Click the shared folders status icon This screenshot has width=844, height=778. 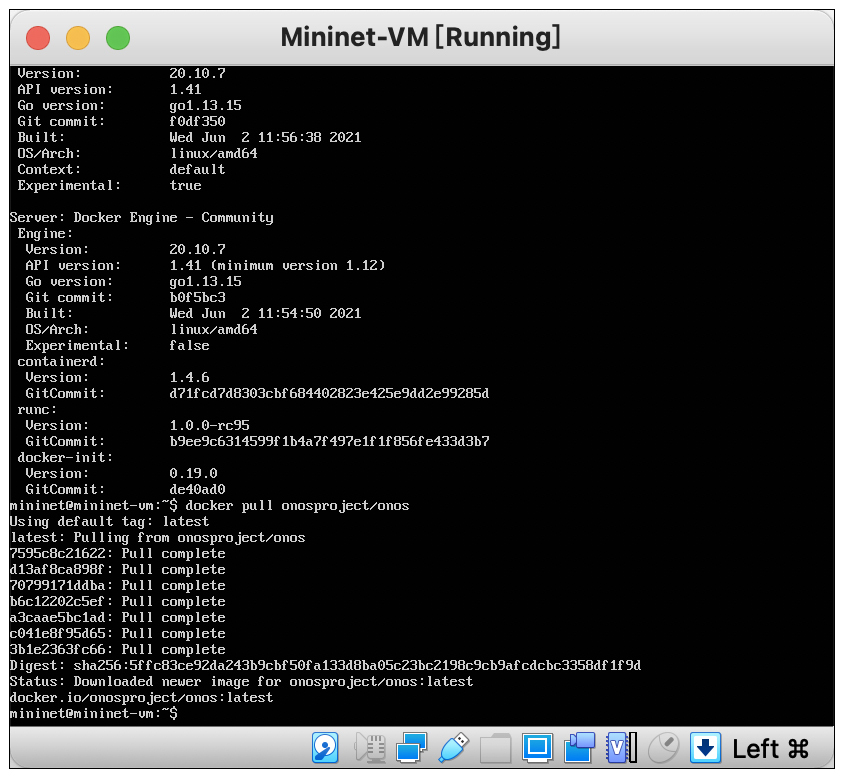495,747
